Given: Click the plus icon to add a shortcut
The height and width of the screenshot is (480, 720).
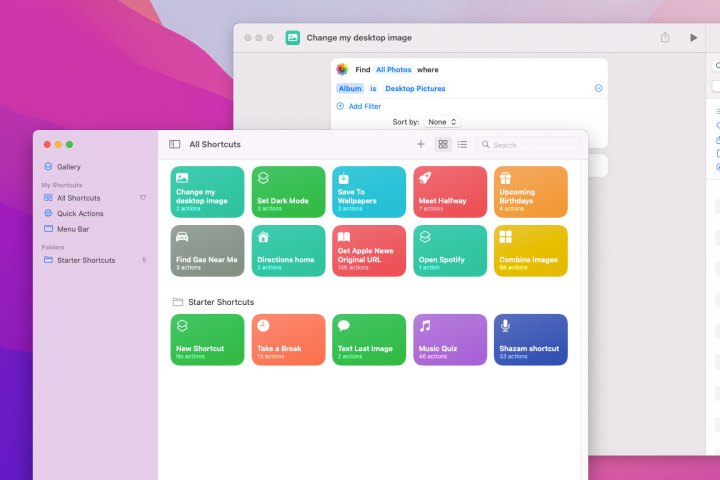Looking at the screenshot, I should click(x=421, y=144).
